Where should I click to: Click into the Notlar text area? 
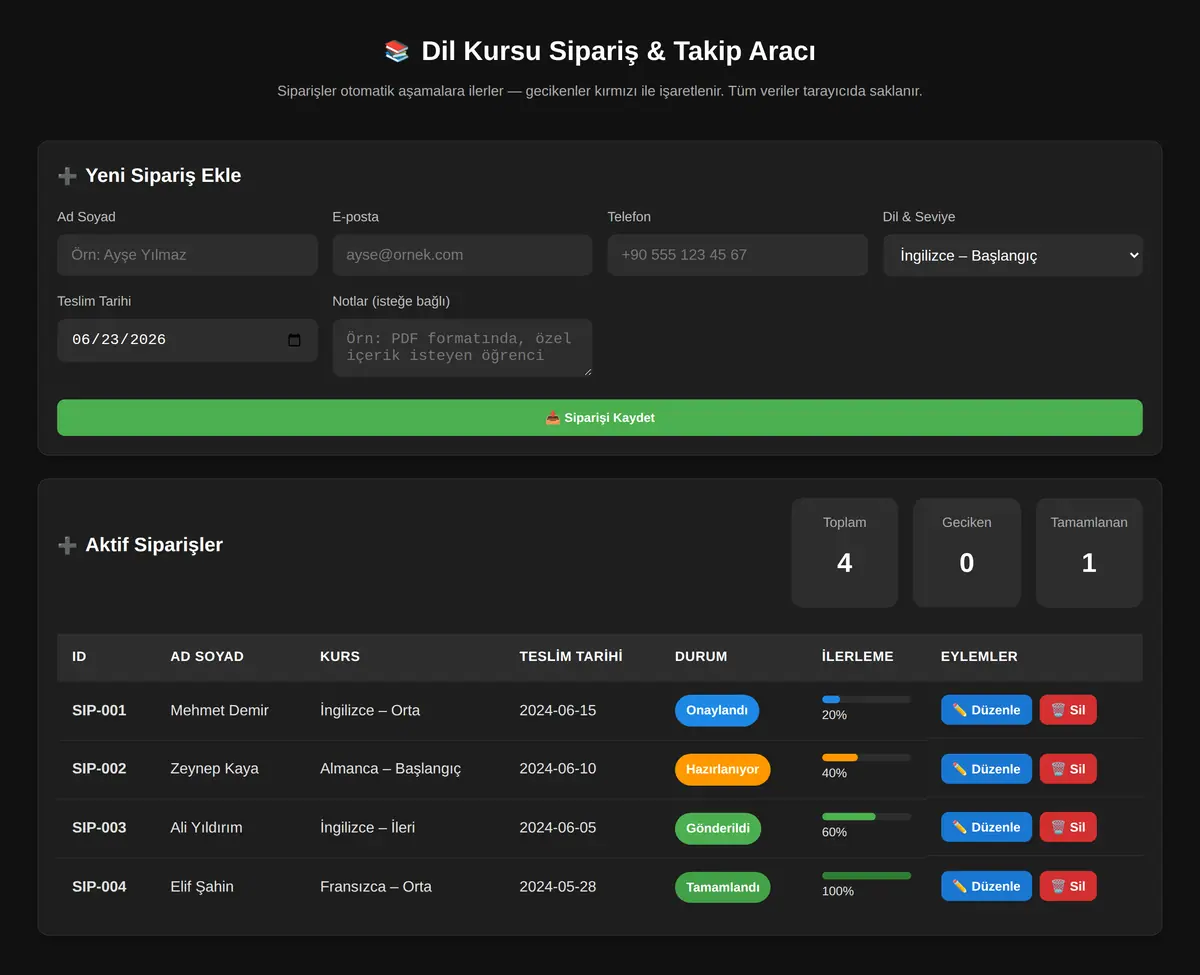click(x=462, y=348)
